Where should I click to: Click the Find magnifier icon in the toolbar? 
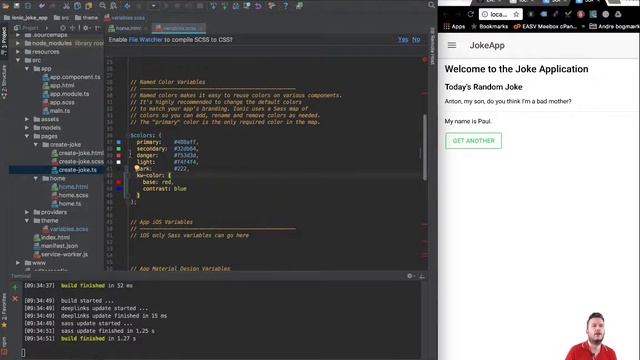point(102,6)
